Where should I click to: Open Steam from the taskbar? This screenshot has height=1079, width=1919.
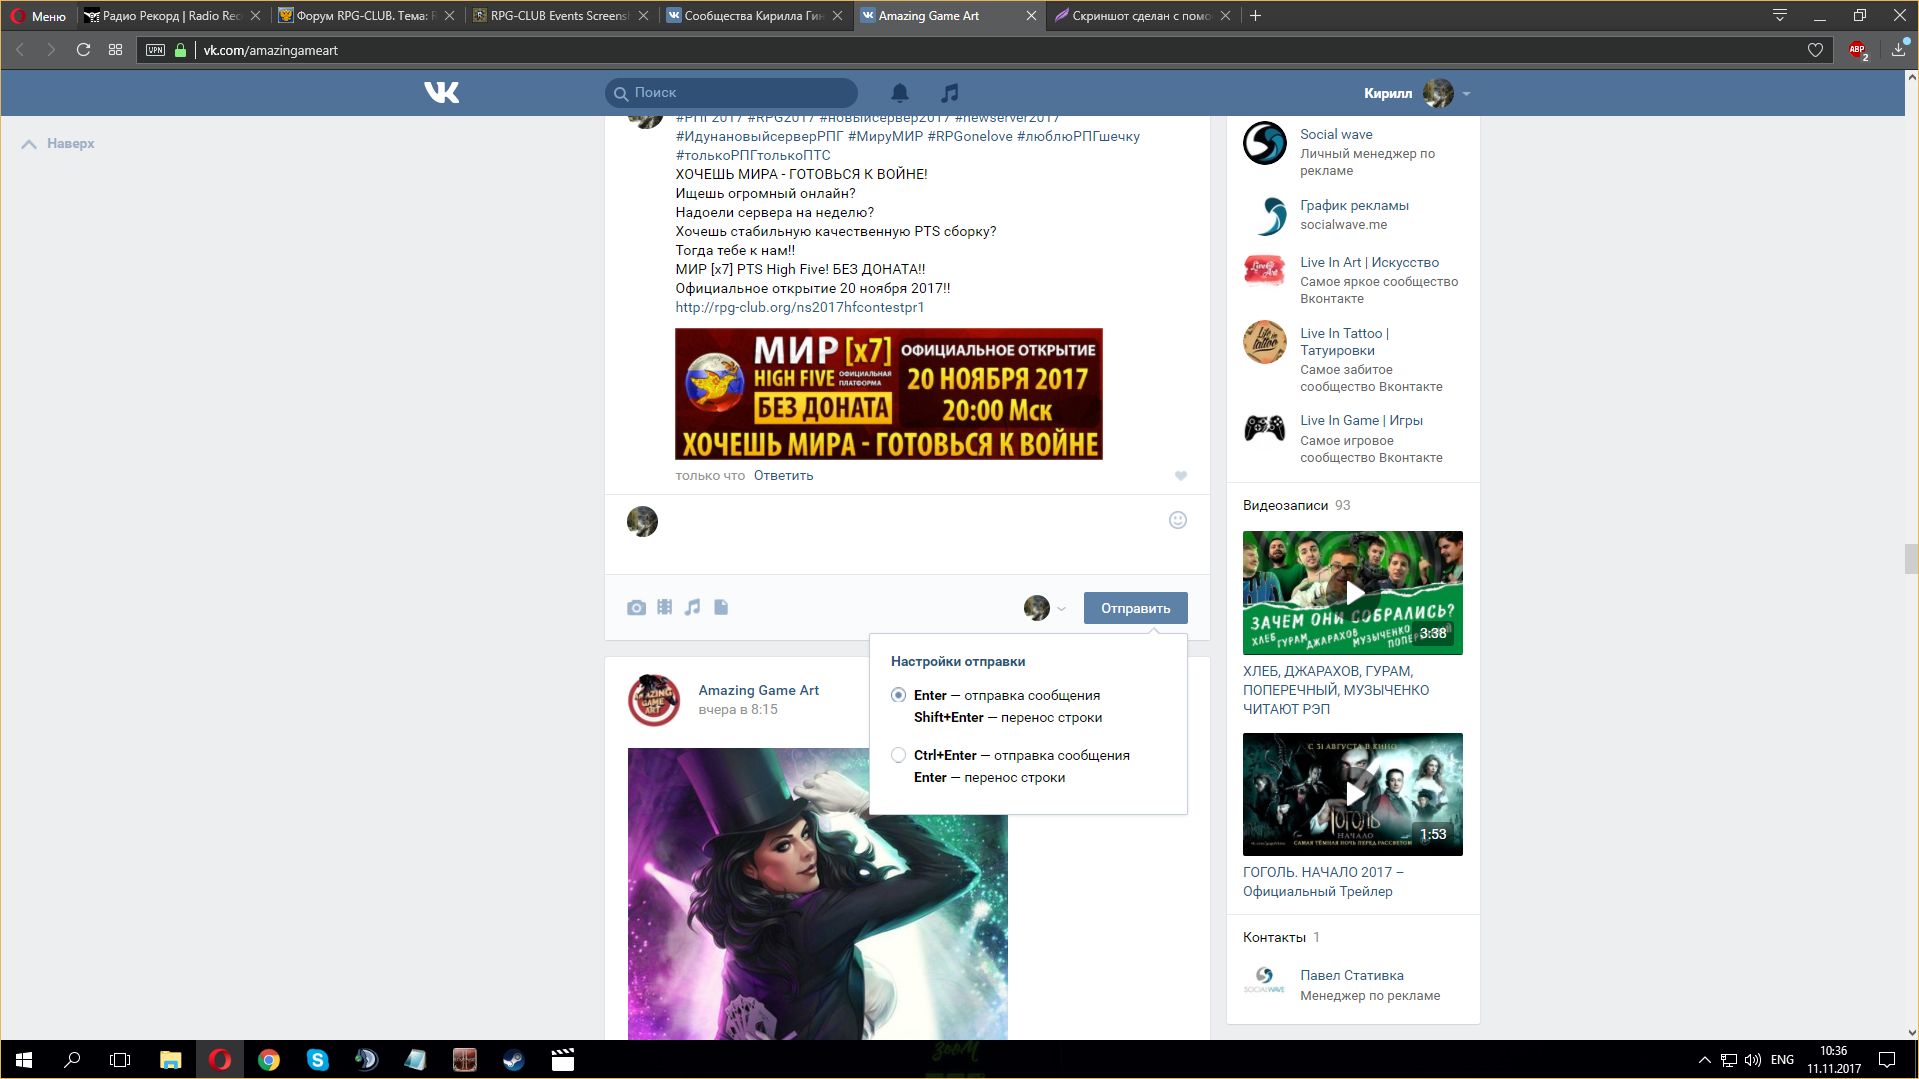[513, 1060]
